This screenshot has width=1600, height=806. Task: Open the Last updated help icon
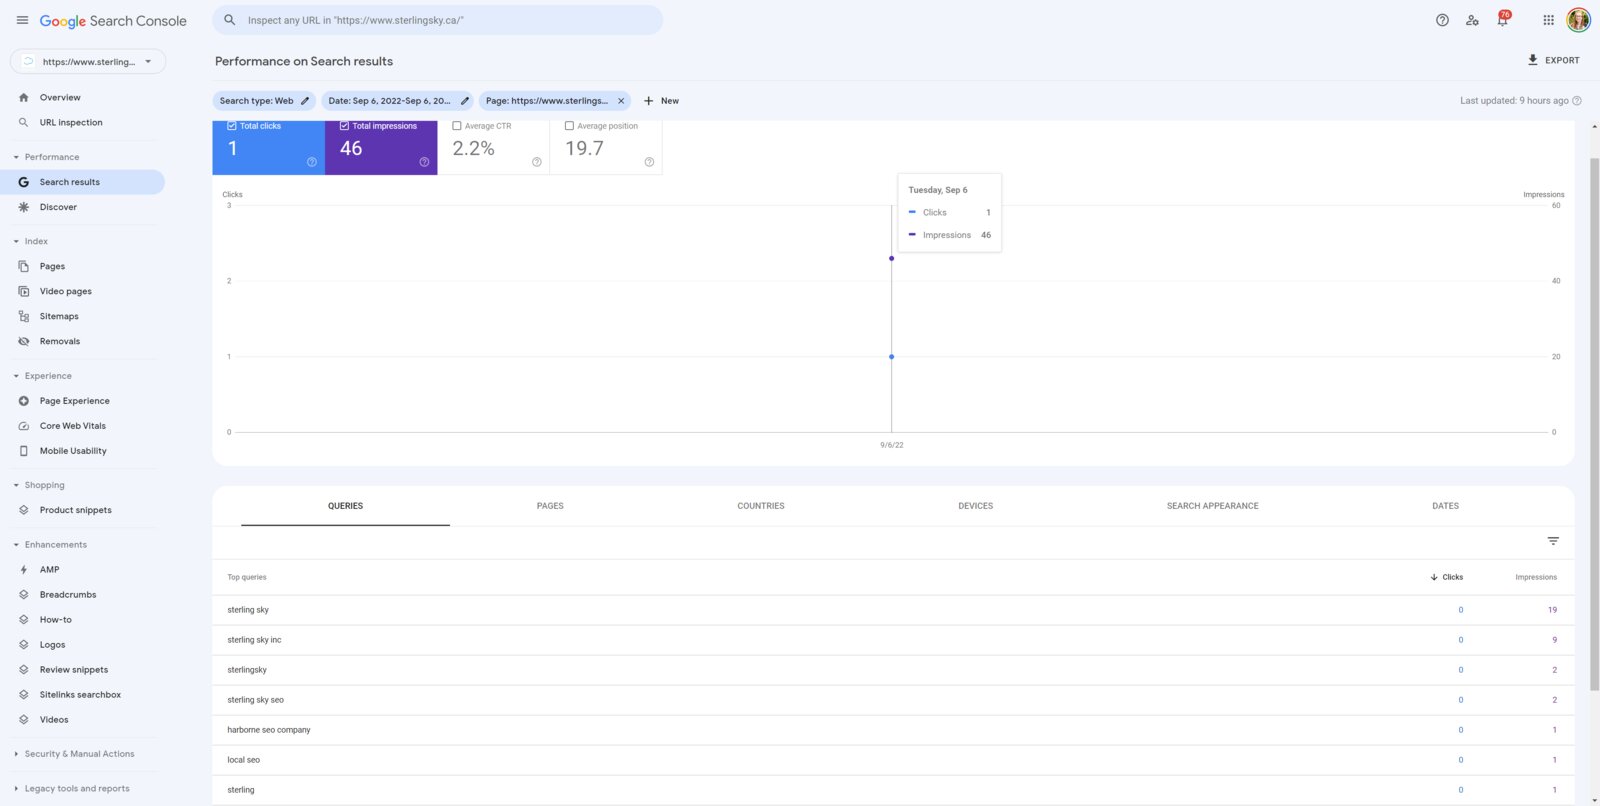pos(1577,101)
